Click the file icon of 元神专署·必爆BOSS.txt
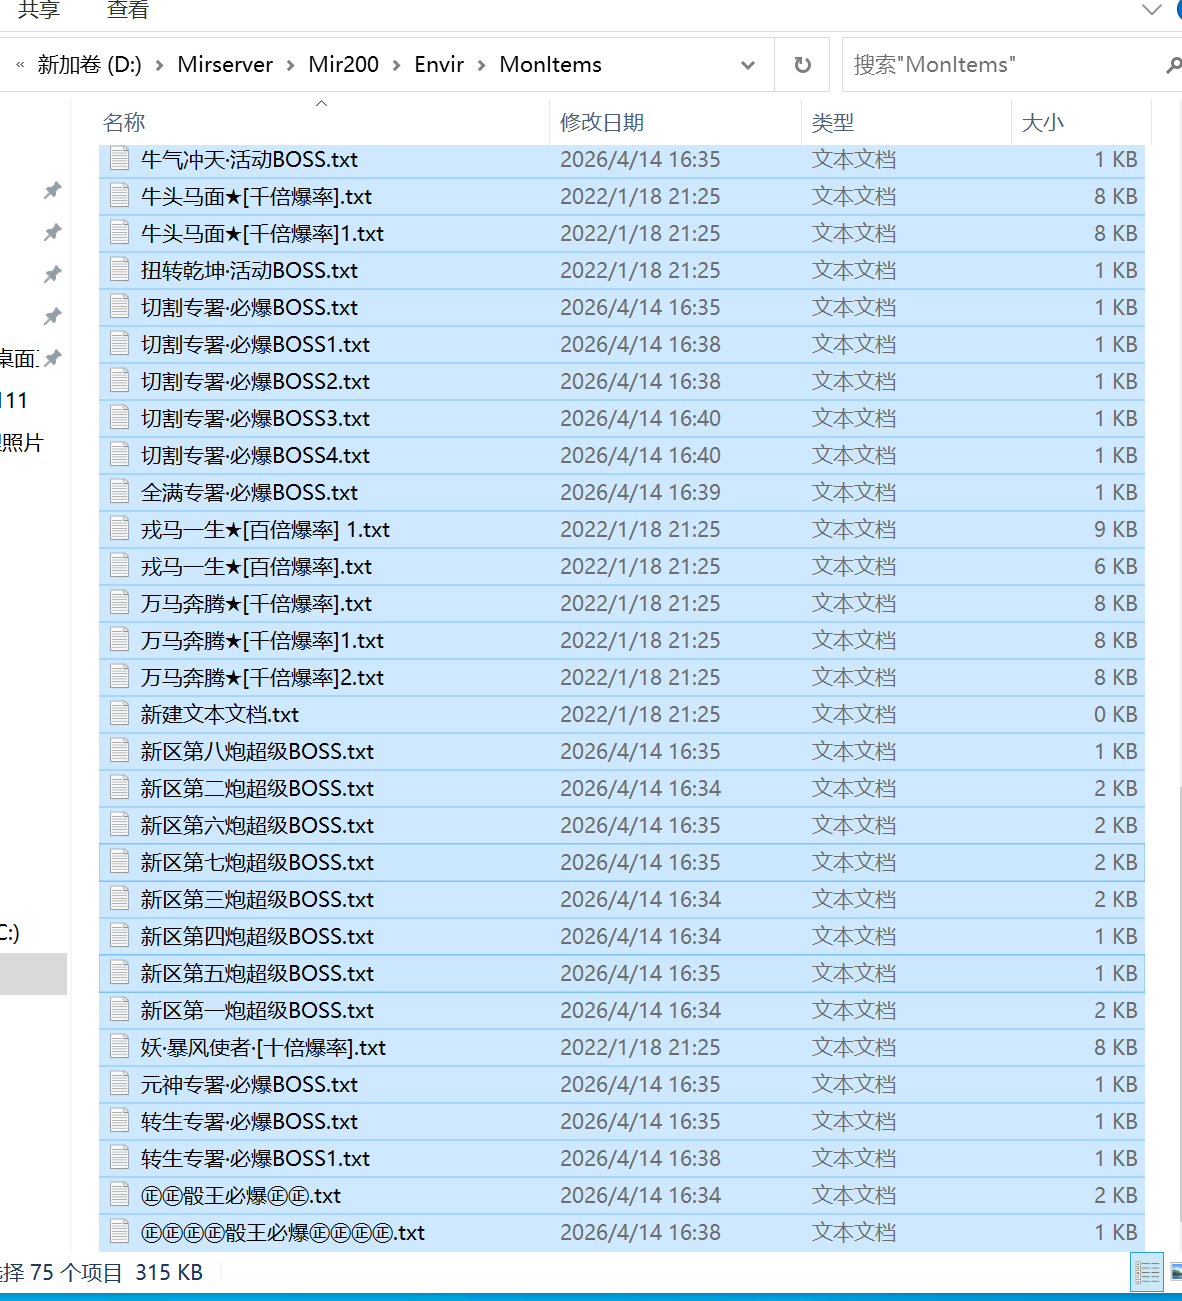 point(119,1084)
